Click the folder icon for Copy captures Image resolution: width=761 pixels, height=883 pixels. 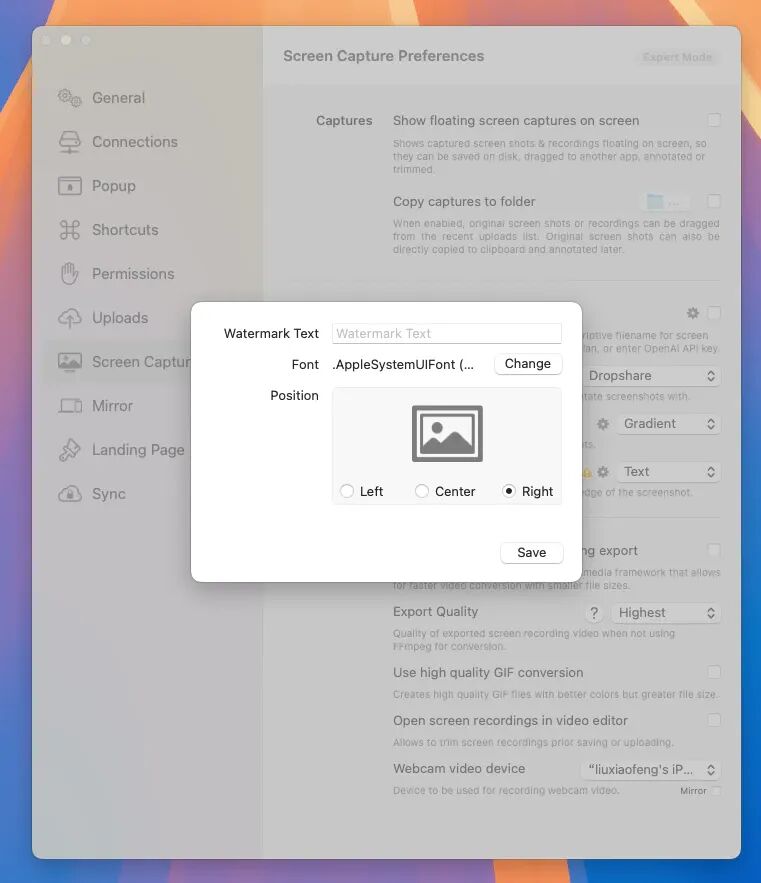[x=655, y=201]
